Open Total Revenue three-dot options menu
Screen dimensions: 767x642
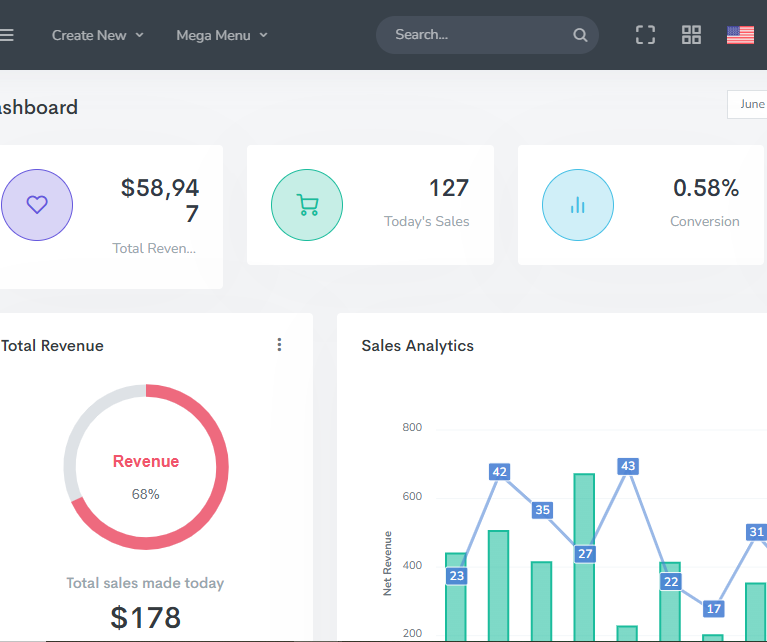tap(279, 345)
